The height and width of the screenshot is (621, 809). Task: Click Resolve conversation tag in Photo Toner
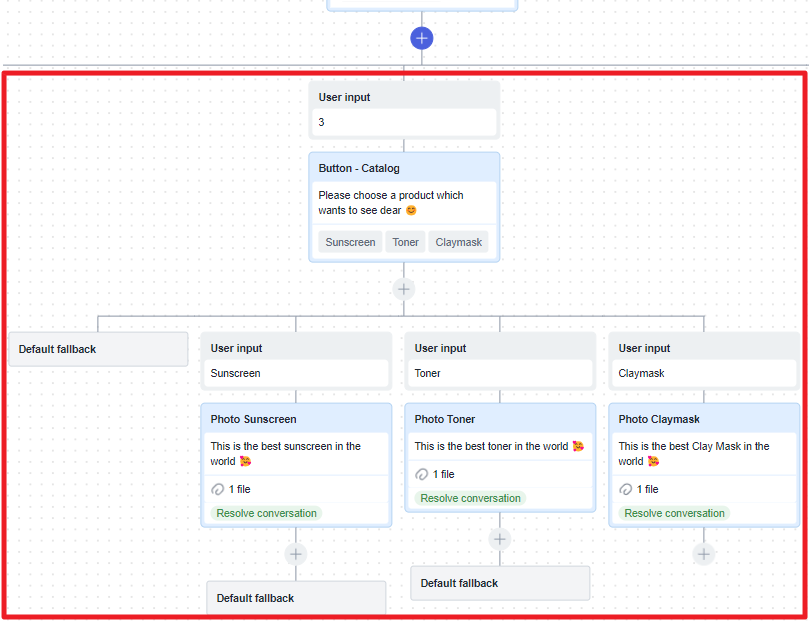click(x=470, y=498)
